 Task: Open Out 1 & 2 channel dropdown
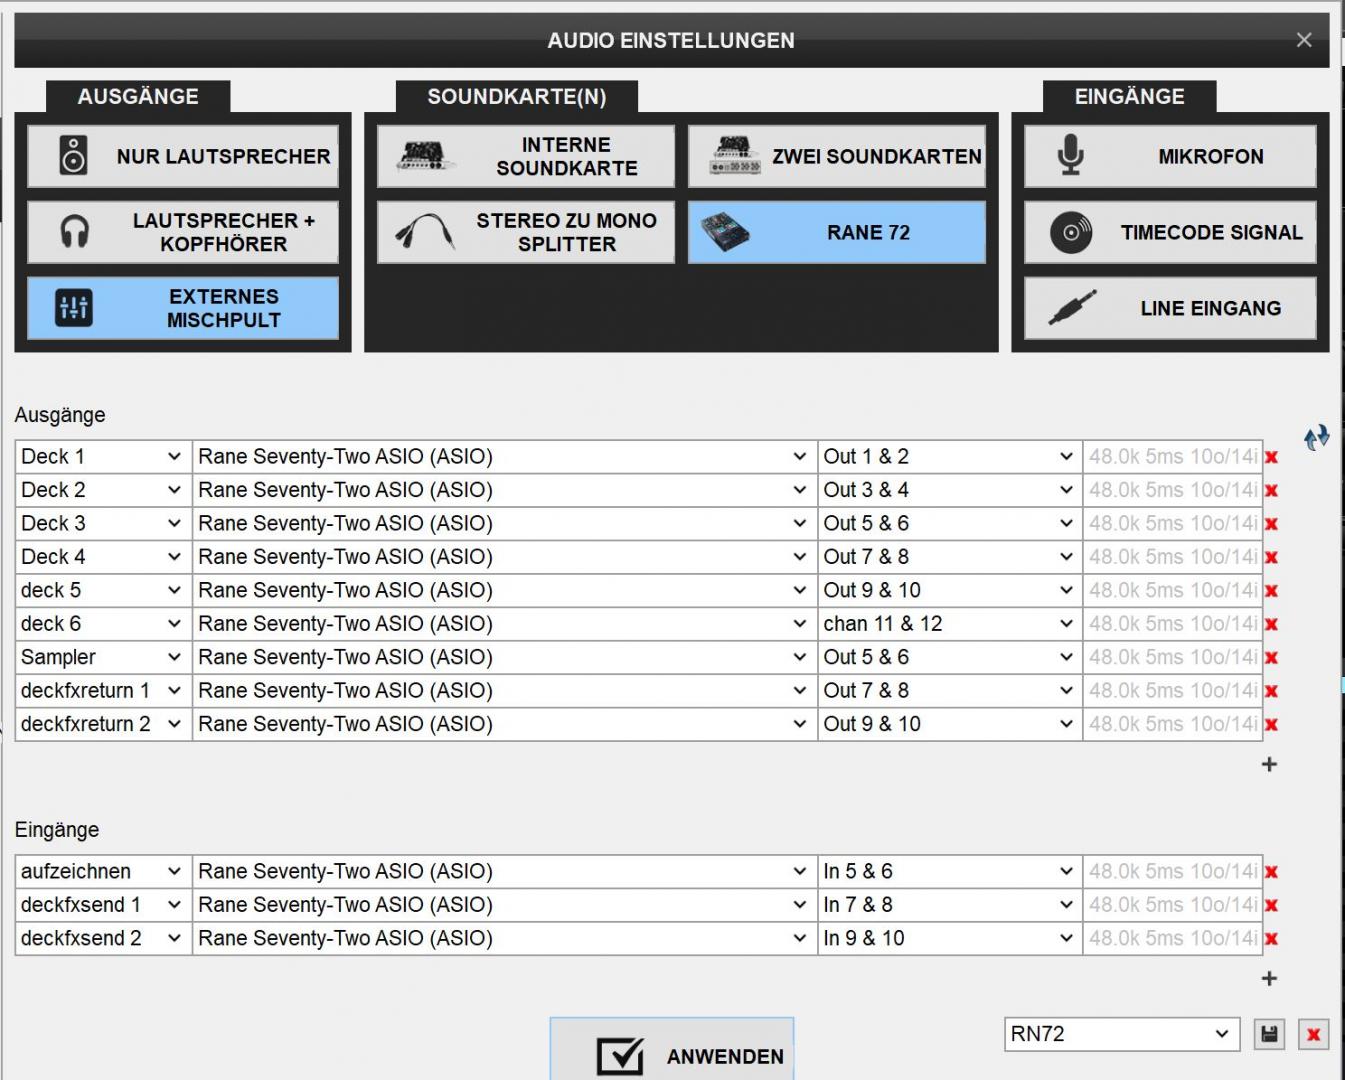click(949, 457)
